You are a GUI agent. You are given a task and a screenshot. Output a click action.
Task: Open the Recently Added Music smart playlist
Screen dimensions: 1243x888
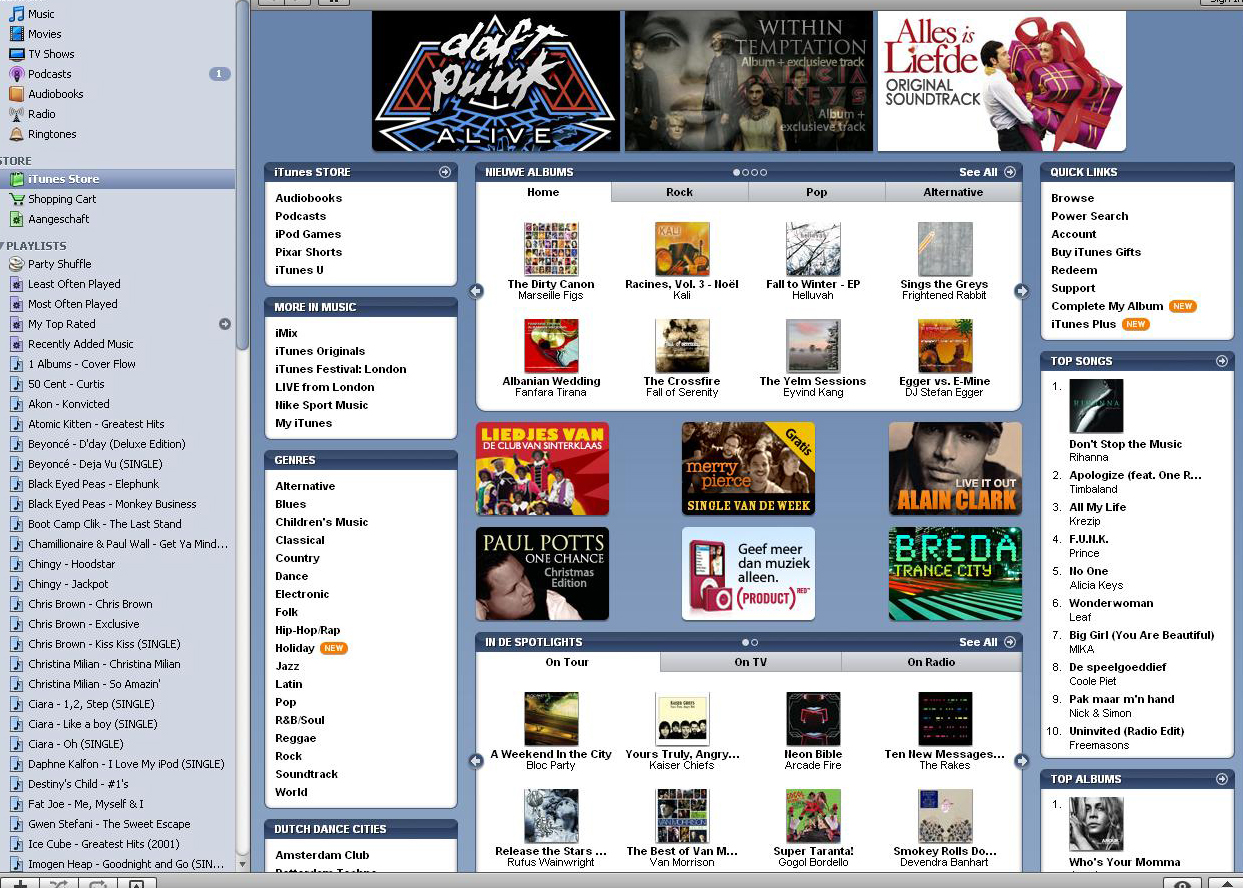(80, 344)
